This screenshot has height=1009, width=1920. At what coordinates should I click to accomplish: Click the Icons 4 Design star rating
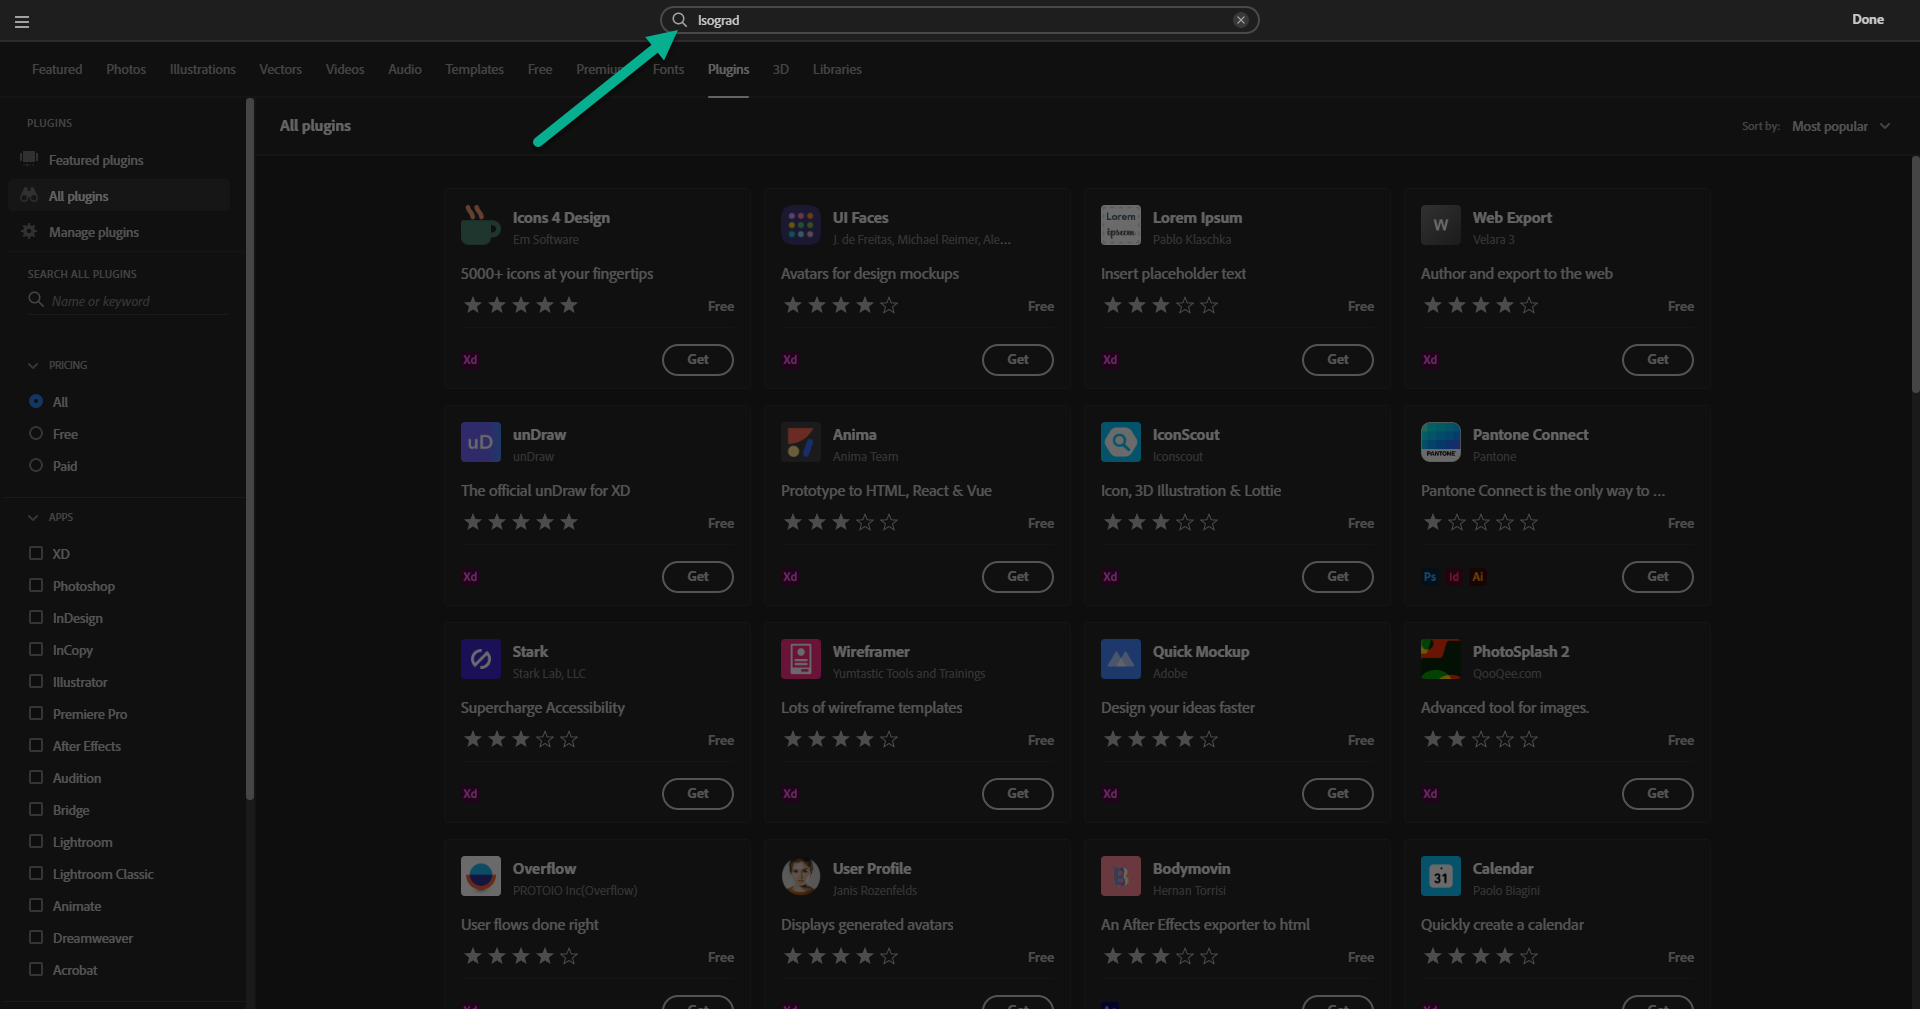pos(521,306)
